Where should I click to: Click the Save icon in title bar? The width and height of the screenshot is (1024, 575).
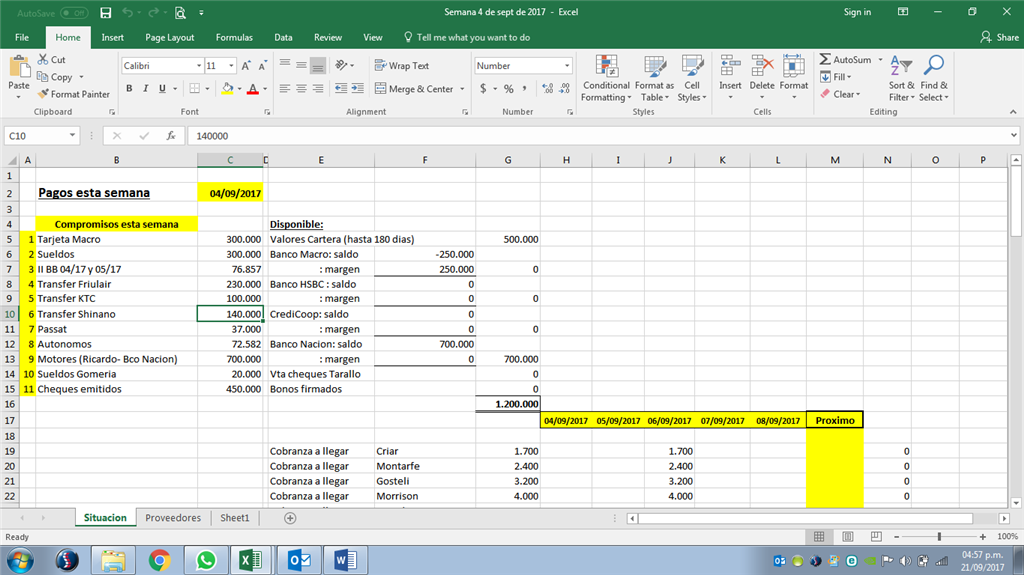pos(105,13)
